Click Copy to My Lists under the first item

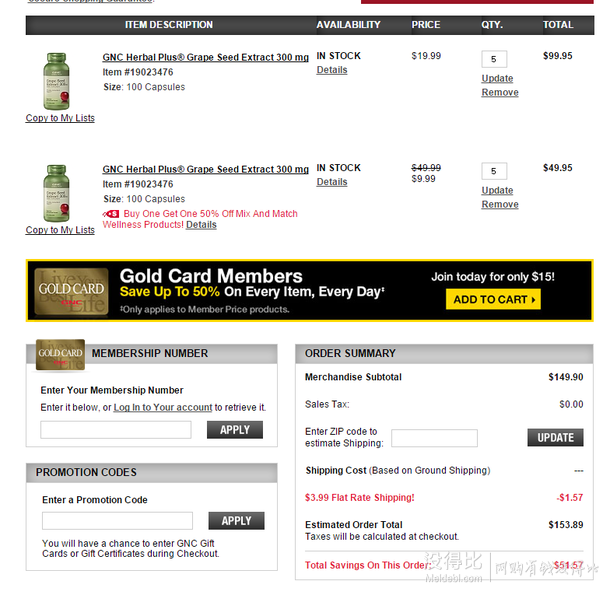pos(60,118)
